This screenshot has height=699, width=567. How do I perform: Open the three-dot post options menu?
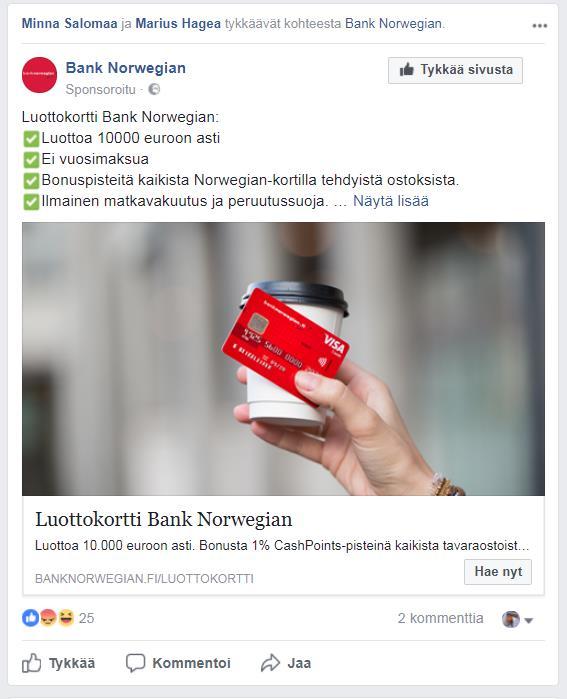point(539,25)
